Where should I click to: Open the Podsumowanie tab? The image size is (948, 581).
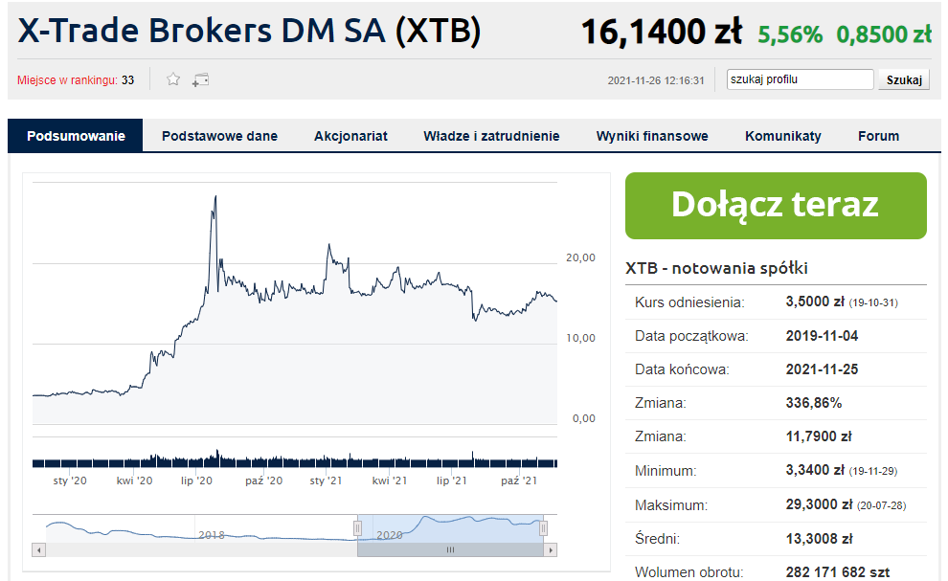pos(76,136)
